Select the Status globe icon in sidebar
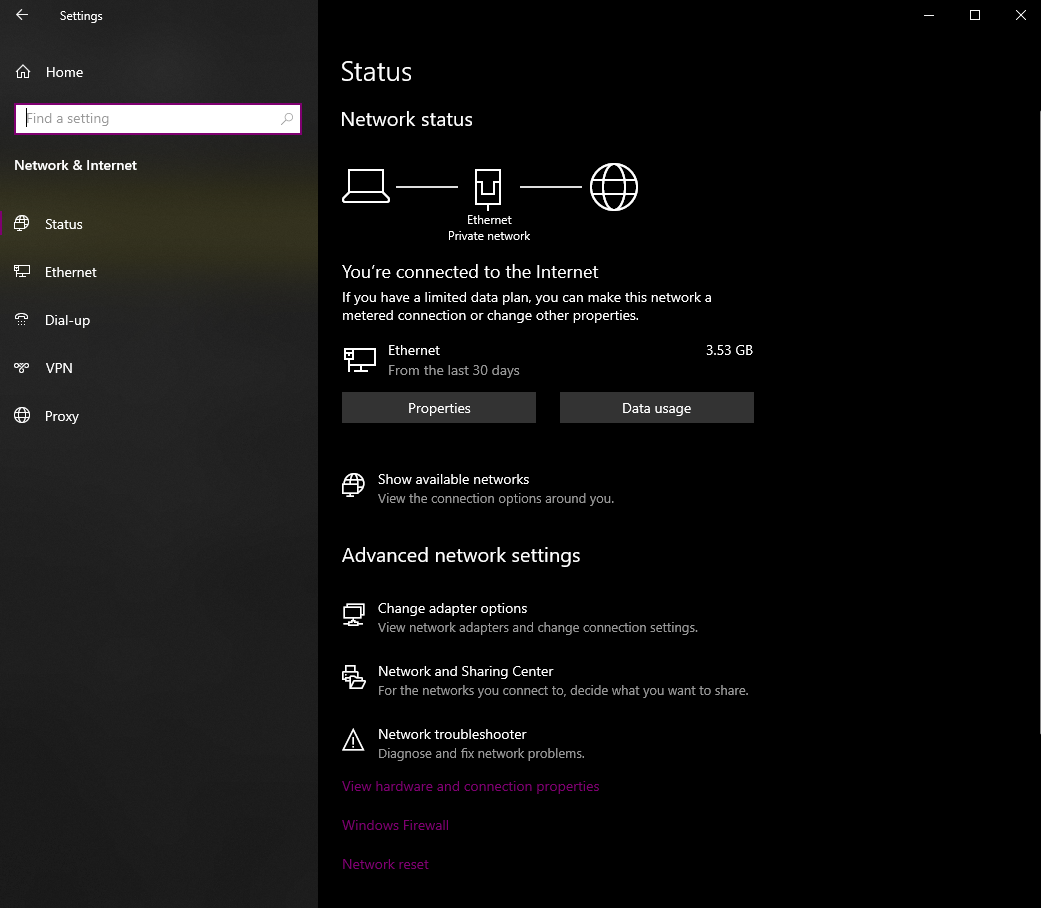Viewport: 1041px width, 908px height. tap(22, 224)
